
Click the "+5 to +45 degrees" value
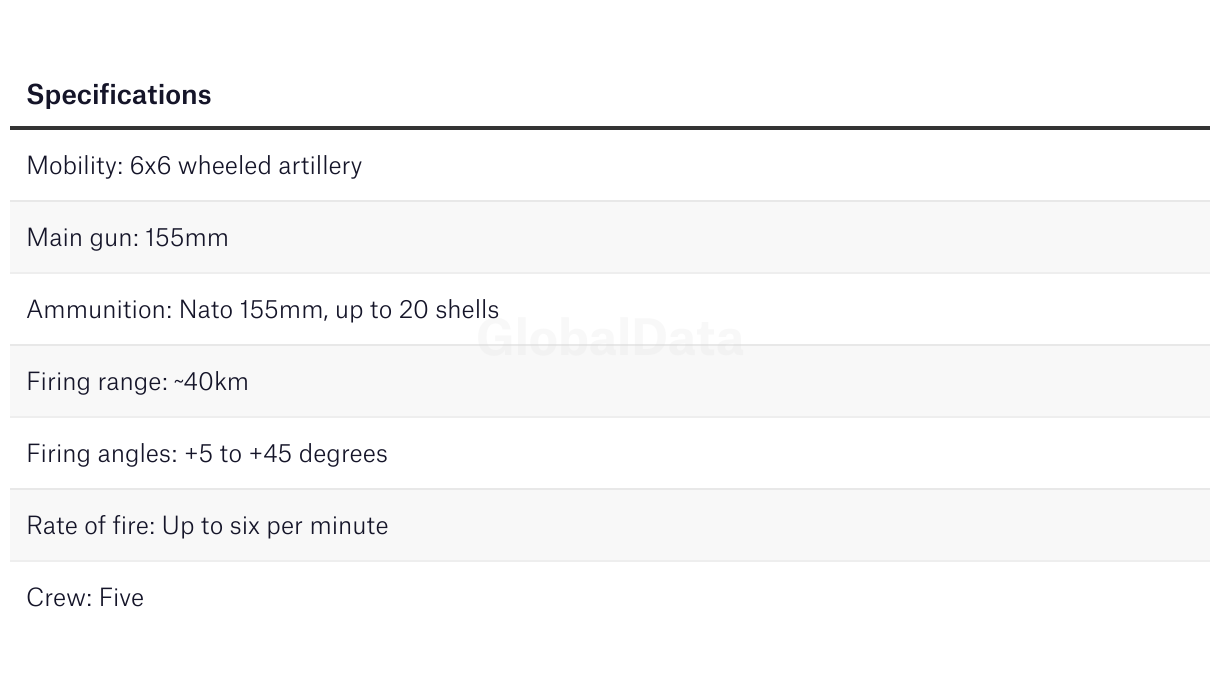(286, 454)
